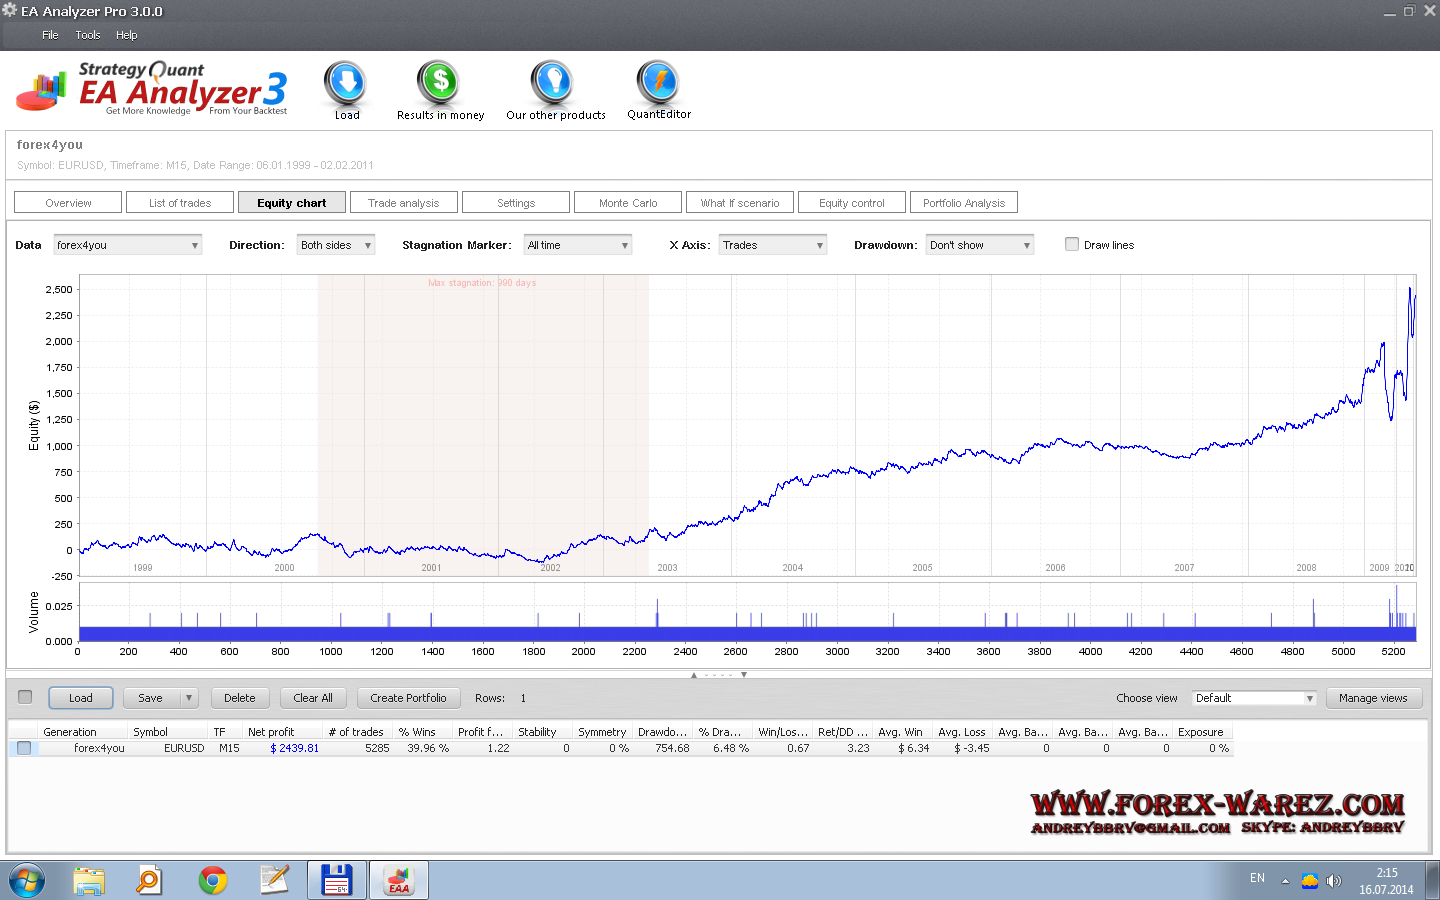This screenshot has width=1440, height=900.
Task: Open the X Axis dropdown
Action: click(x=773, y=245)
